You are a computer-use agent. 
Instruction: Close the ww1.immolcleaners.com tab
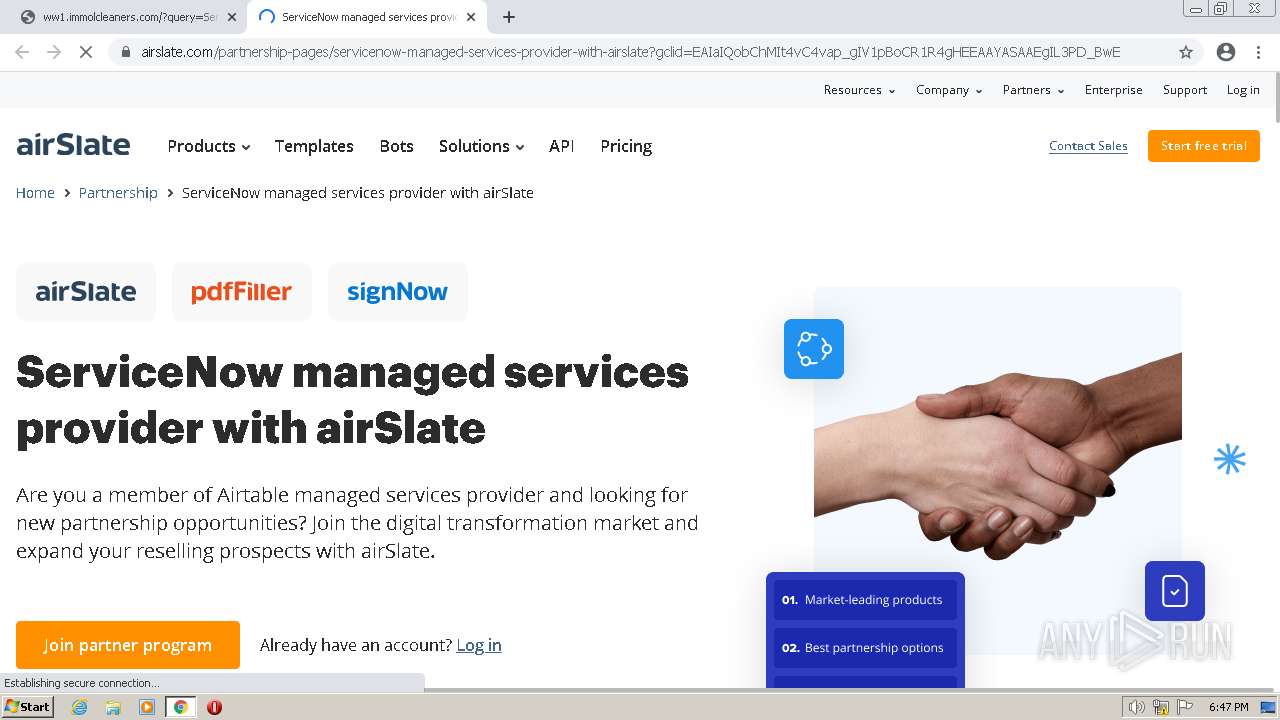[231, 17]
